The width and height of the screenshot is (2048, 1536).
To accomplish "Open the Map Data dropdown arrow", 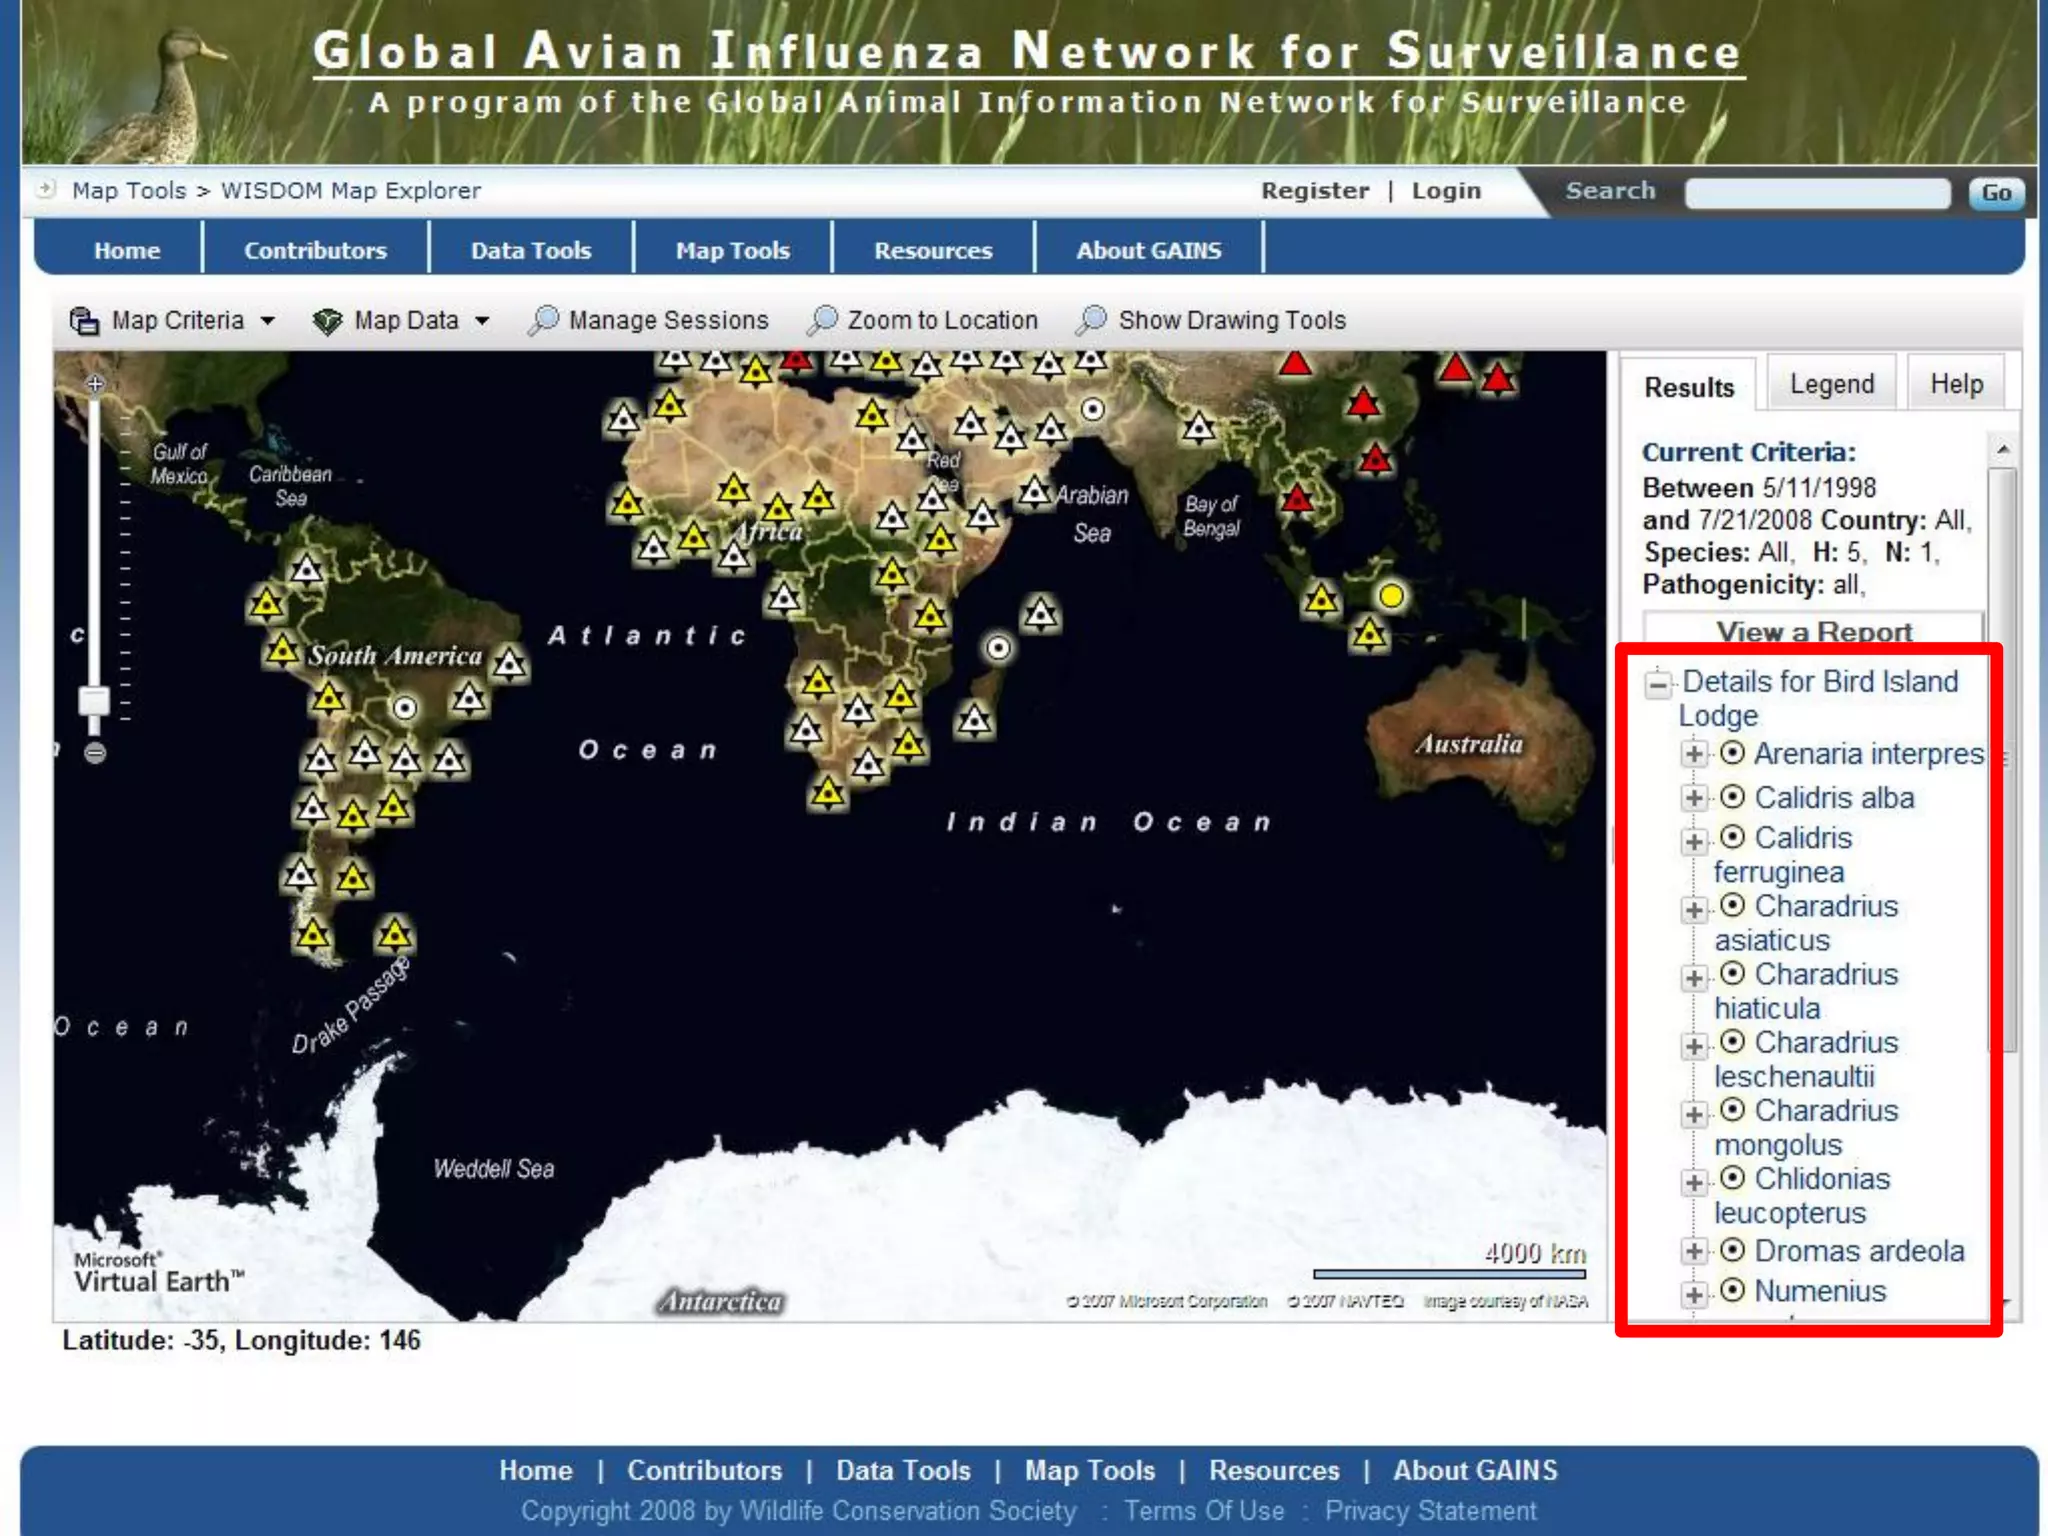I will (482, 321).
